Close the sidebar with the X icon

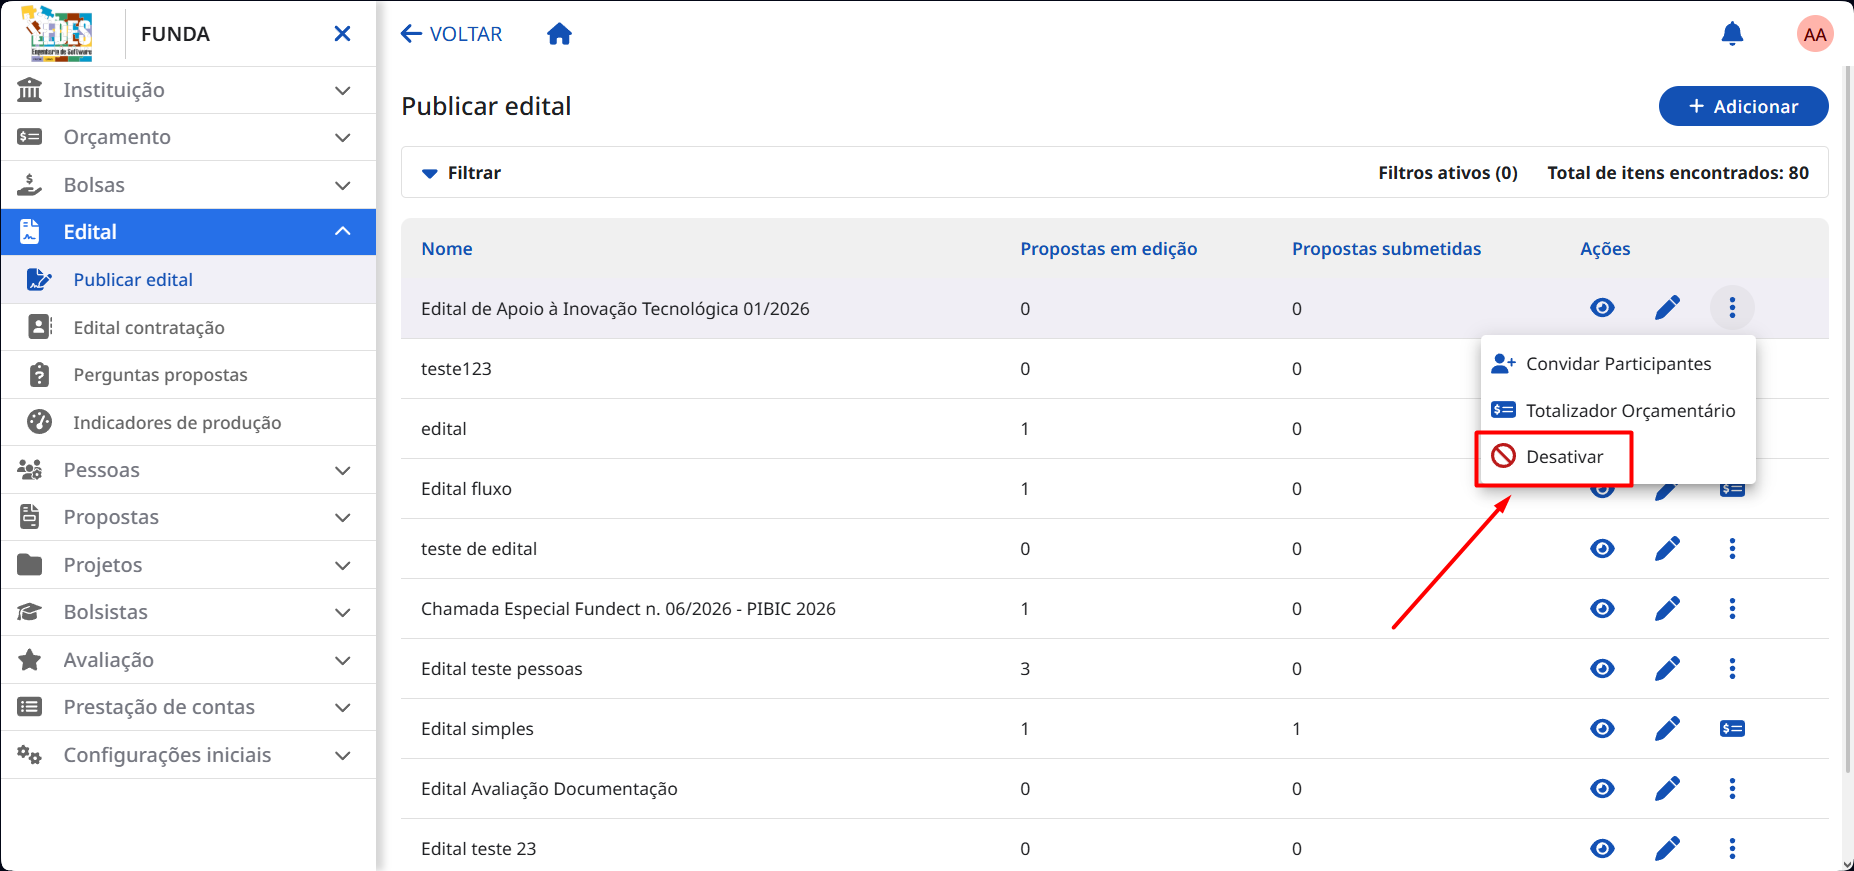pyautogui.click(x=342, y=34)
